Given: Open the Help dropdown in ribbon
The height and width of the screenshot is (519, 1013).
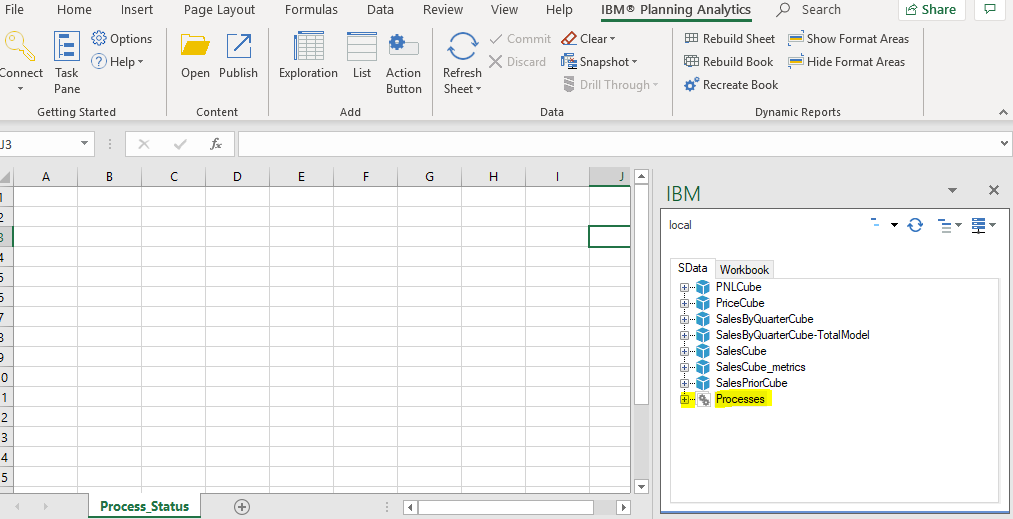Looking at the screenshot, I should pyautogui.click(x=118, y=62).
